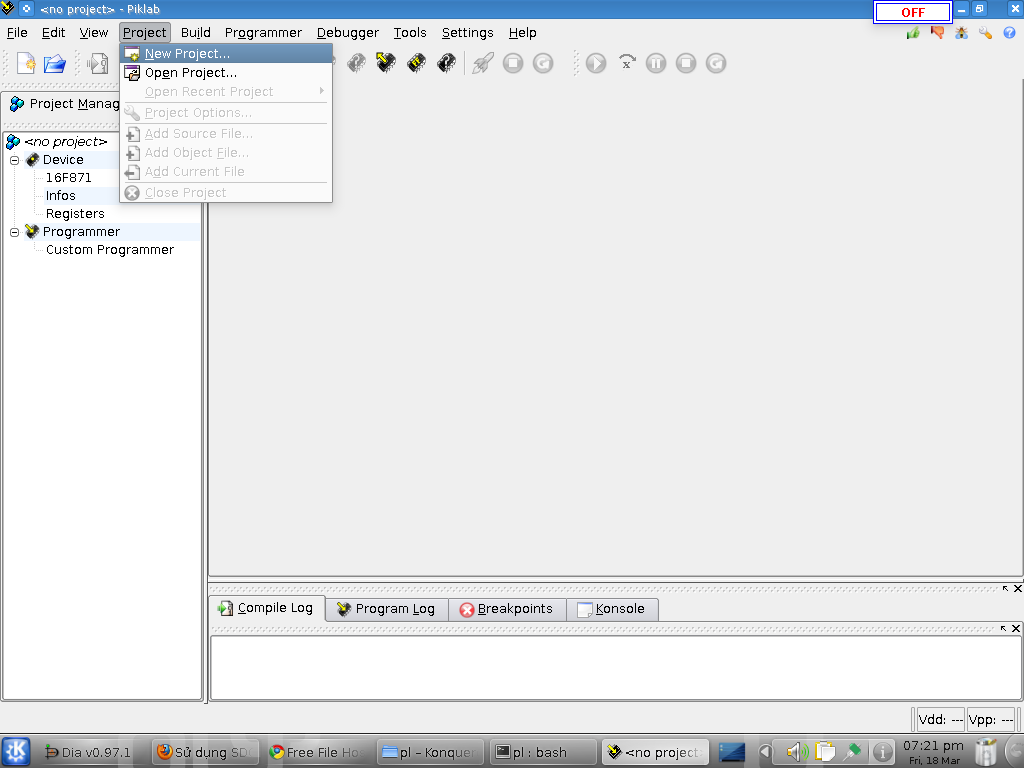Select the Device tree label
Viewport: 1024px width, 768px height.
[x=63, y=159]
